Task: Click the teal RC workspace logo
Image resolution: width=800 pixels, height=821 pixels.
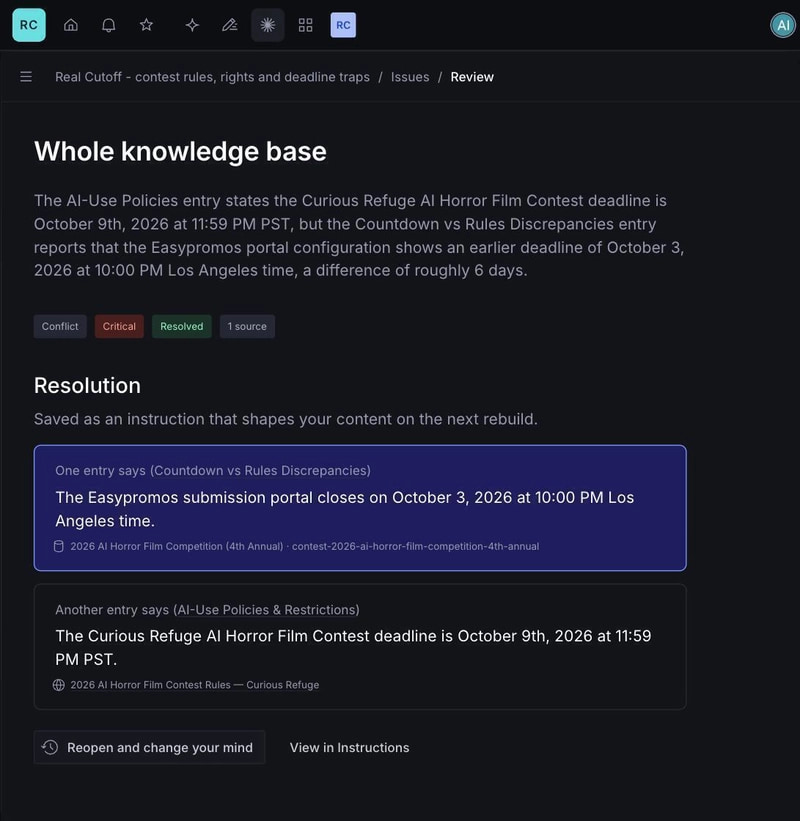Action: click(x=29, y=25)
